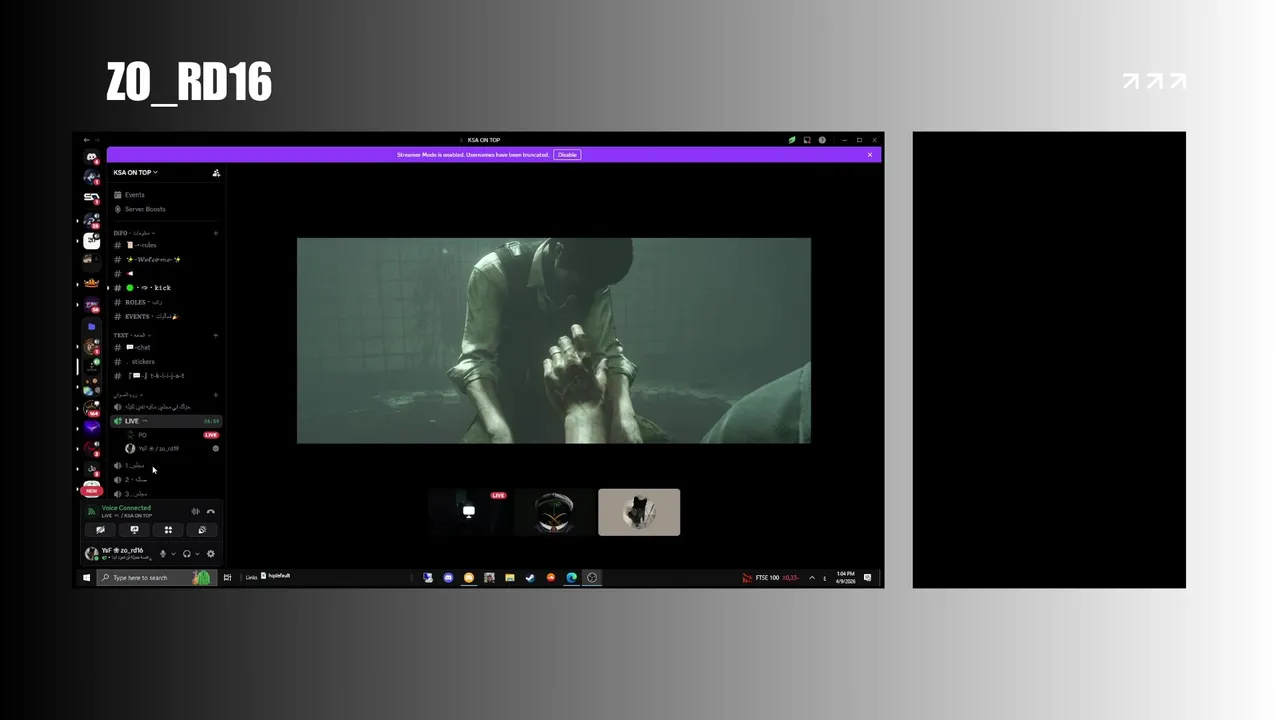The height and width of the screenshot is (720, 1280).
Task: Deafen with the headphones button
Action: coord(186,554)
